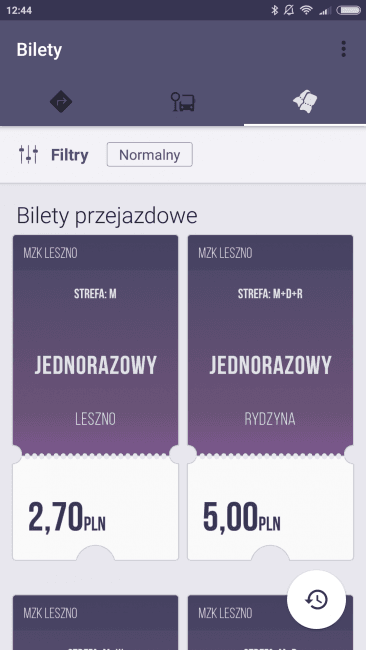366x650 pixels.
Task: Switch to the bus stop tab
Action: click(x=183, y=101)
